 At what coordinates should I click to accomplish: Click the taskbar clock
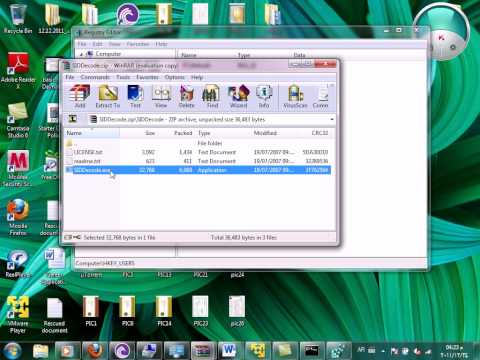click(x=454, y=351)
